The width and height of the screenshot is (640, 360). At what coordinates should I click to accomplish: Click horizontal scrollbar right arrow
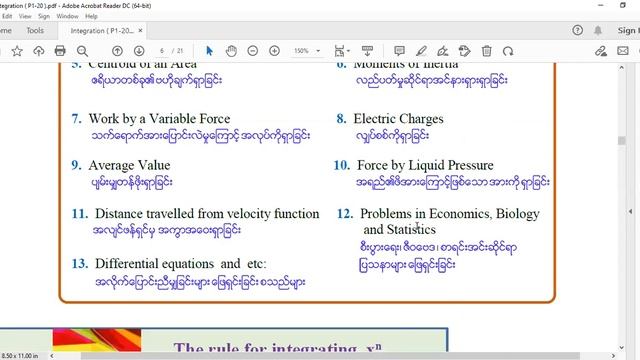[613, 356]
